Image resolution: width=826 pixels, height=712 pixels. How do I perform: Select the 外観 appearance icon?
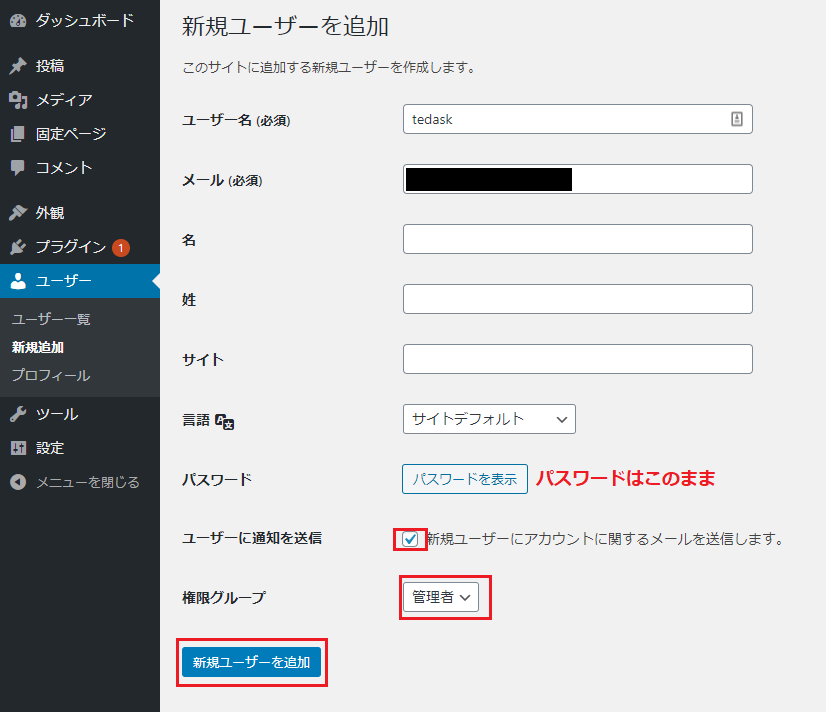tap(18, 211)
